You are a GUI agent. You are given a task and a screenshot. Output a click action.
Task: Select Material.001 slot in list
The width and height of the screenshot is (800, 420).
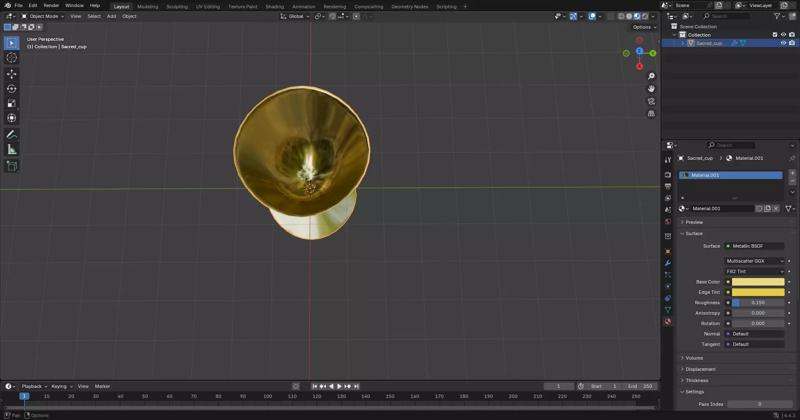coord(731,176)
